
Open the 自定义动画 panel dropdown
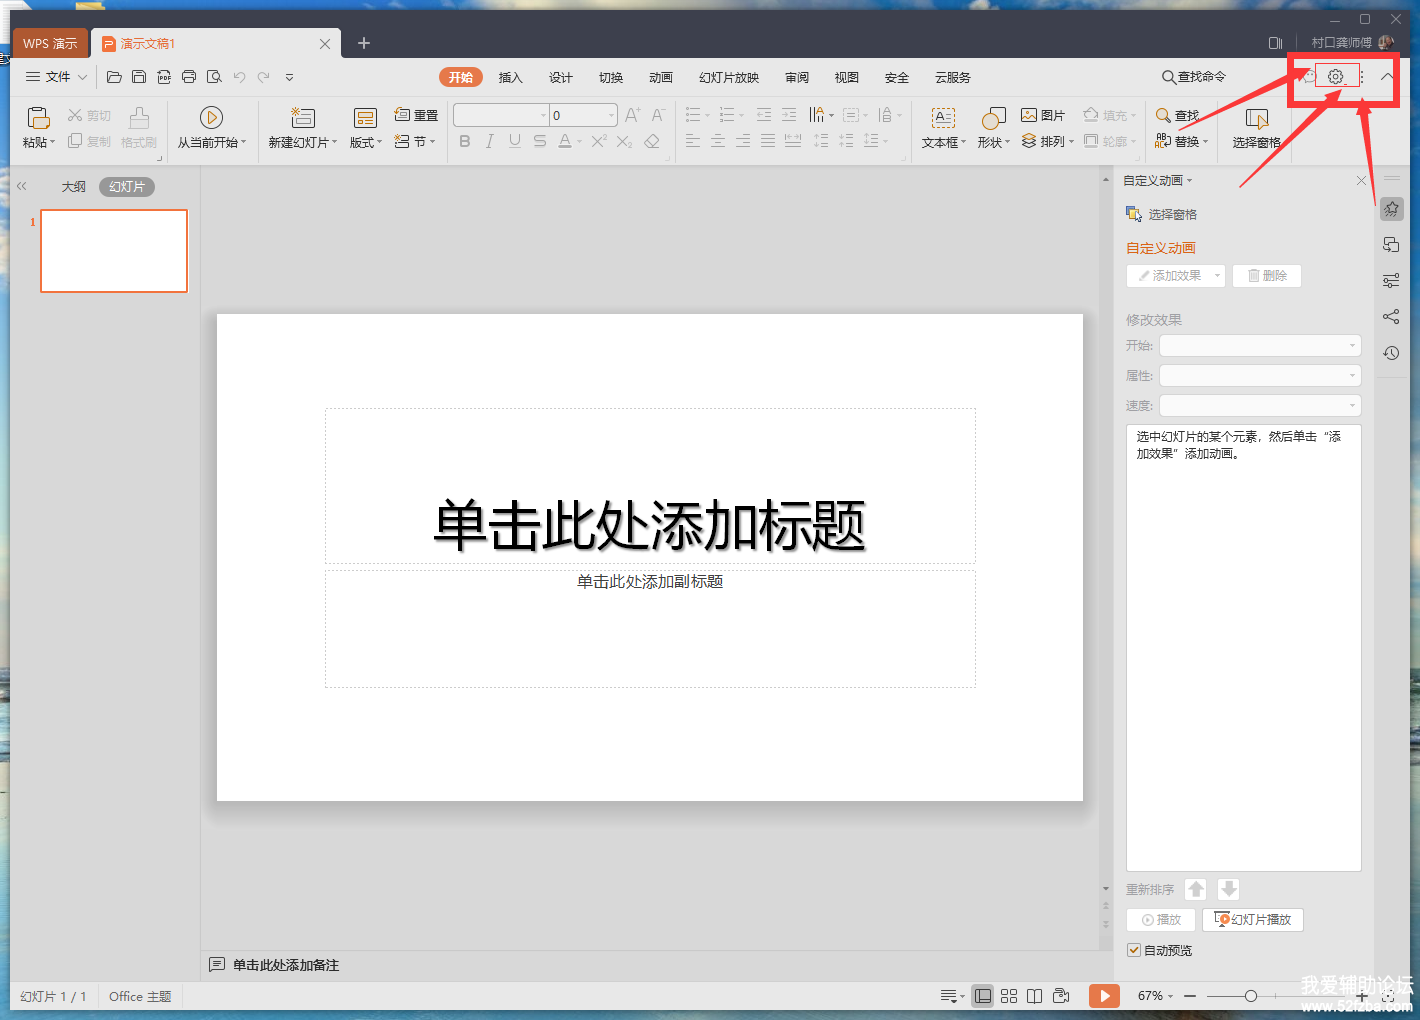(x=1158, y=181)
